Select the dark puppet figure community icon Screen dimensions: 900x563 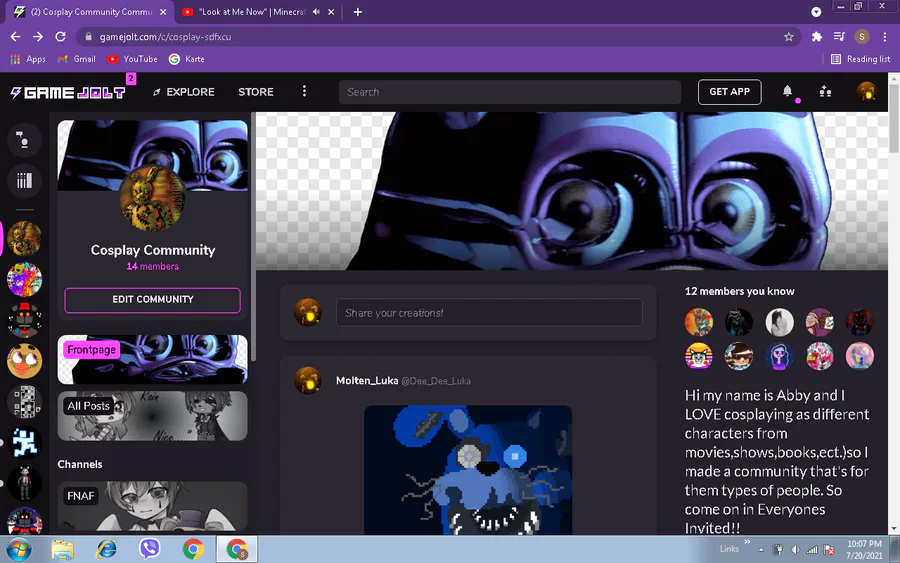24,483
